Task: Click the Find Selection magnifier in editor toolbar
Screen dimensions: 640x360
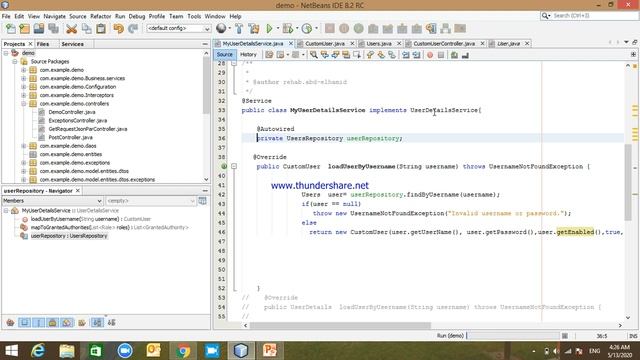Action: [x=313, y=55]
